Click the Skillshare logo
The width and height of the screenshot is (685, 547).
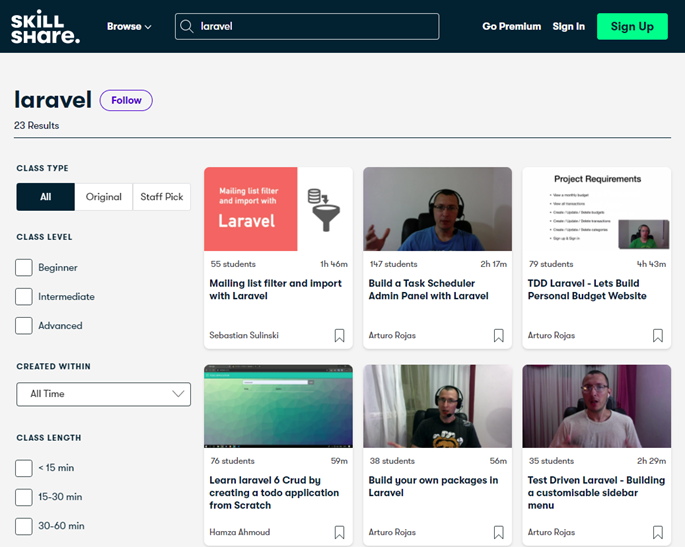45,27
